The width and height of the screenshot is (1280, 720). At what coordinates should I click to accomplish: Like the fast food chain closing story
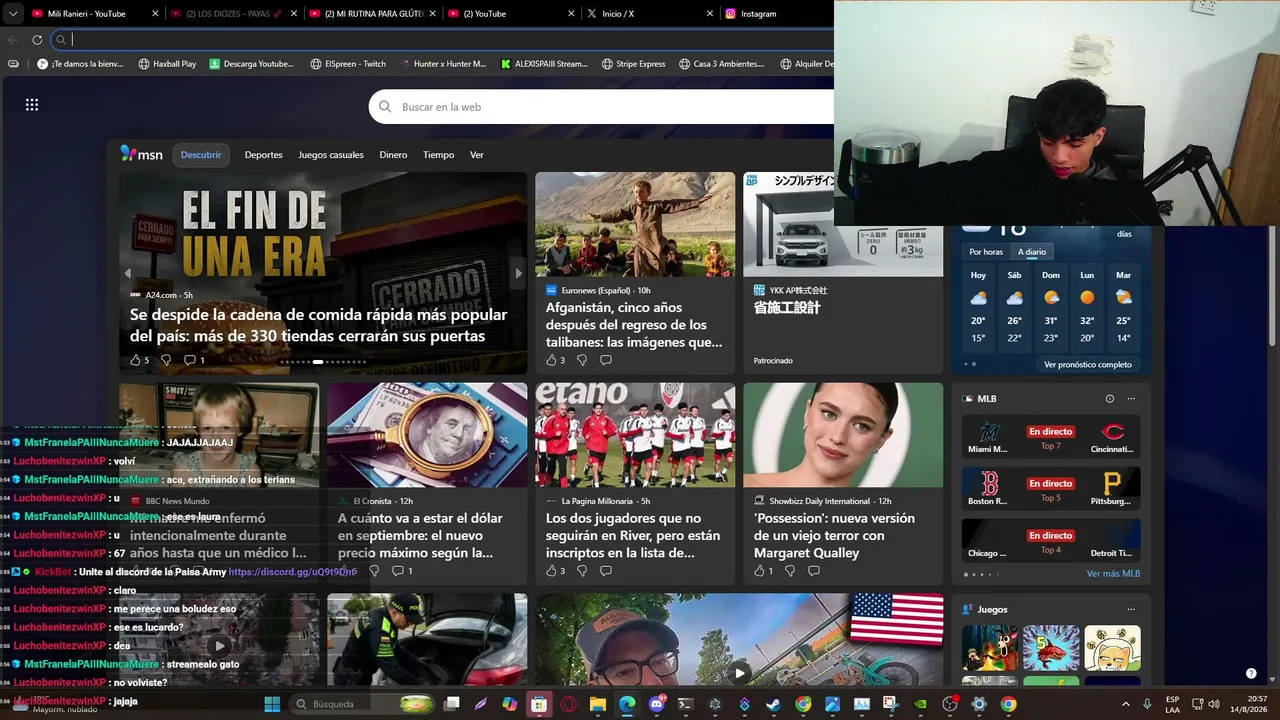139,360
